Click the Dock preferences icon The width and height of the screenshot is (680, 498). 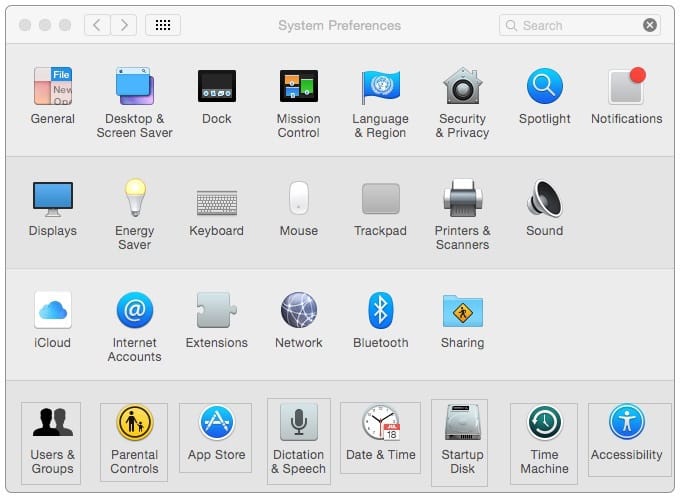click(x=217, y=87)
